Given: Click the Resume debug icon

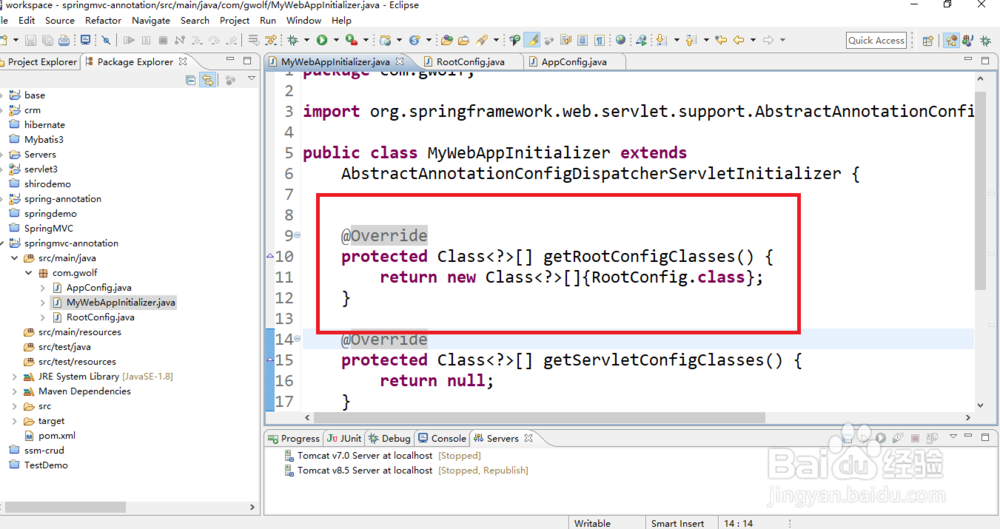Looking at the screenshot, I should pos(129,40).
